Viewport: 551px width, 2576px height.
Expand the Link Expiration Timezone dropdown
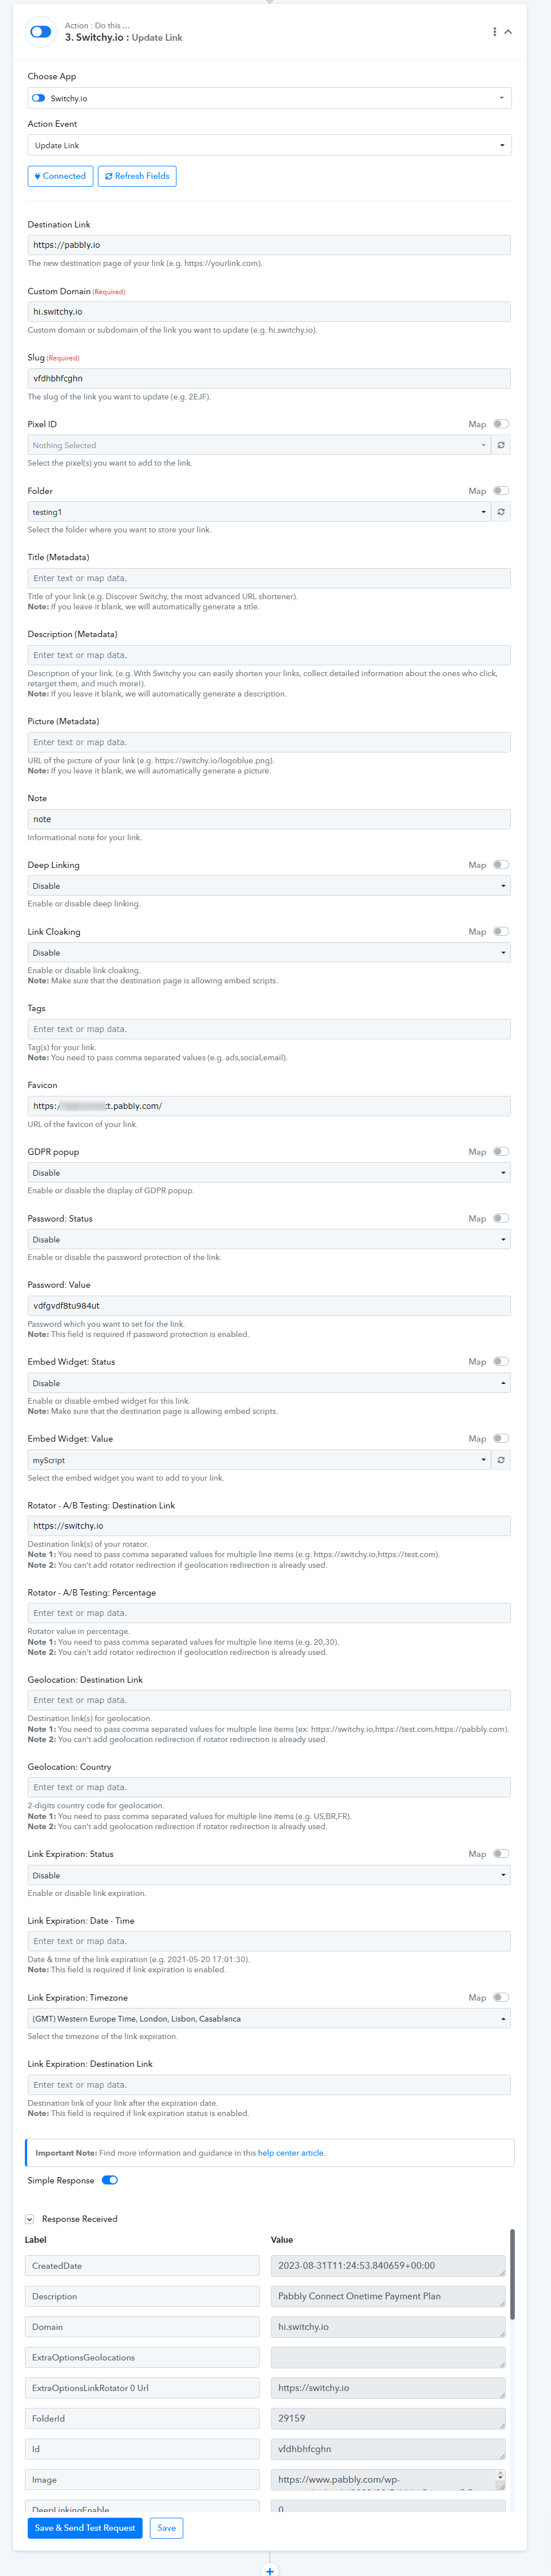click(x=269, y=2019)
